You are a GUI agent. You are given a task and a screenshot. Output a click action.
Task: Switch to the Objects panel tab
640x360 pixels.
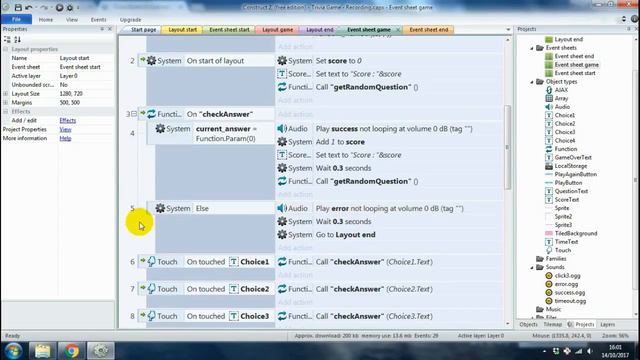(528, 324)
